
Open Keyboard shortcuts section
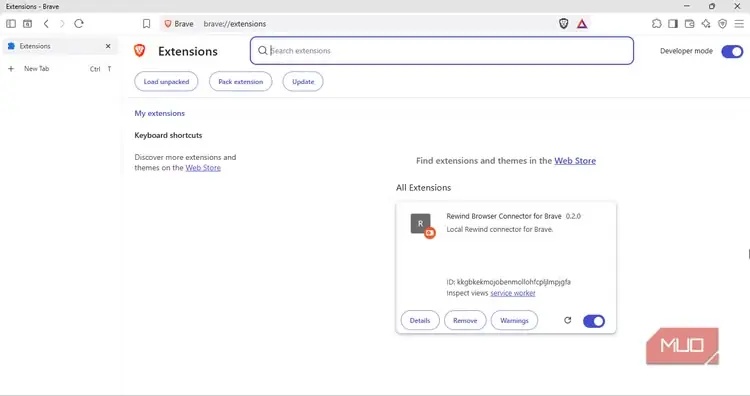(x=168, y=135)
